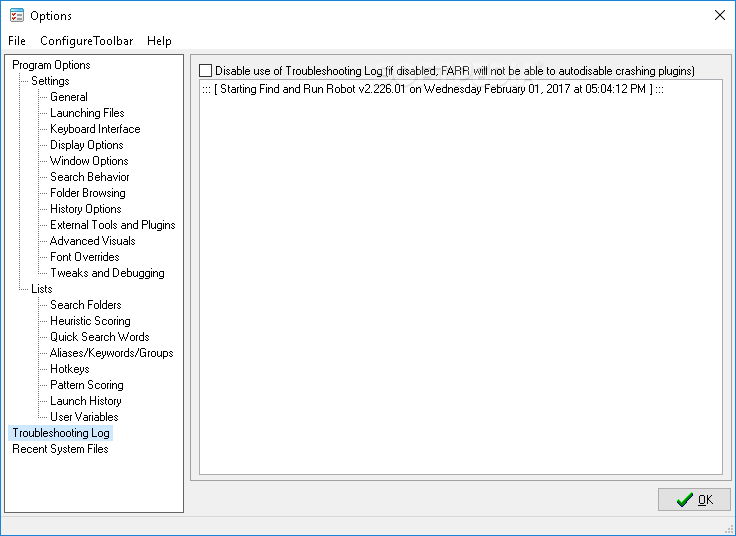Click the OK button

click(694, 499)
